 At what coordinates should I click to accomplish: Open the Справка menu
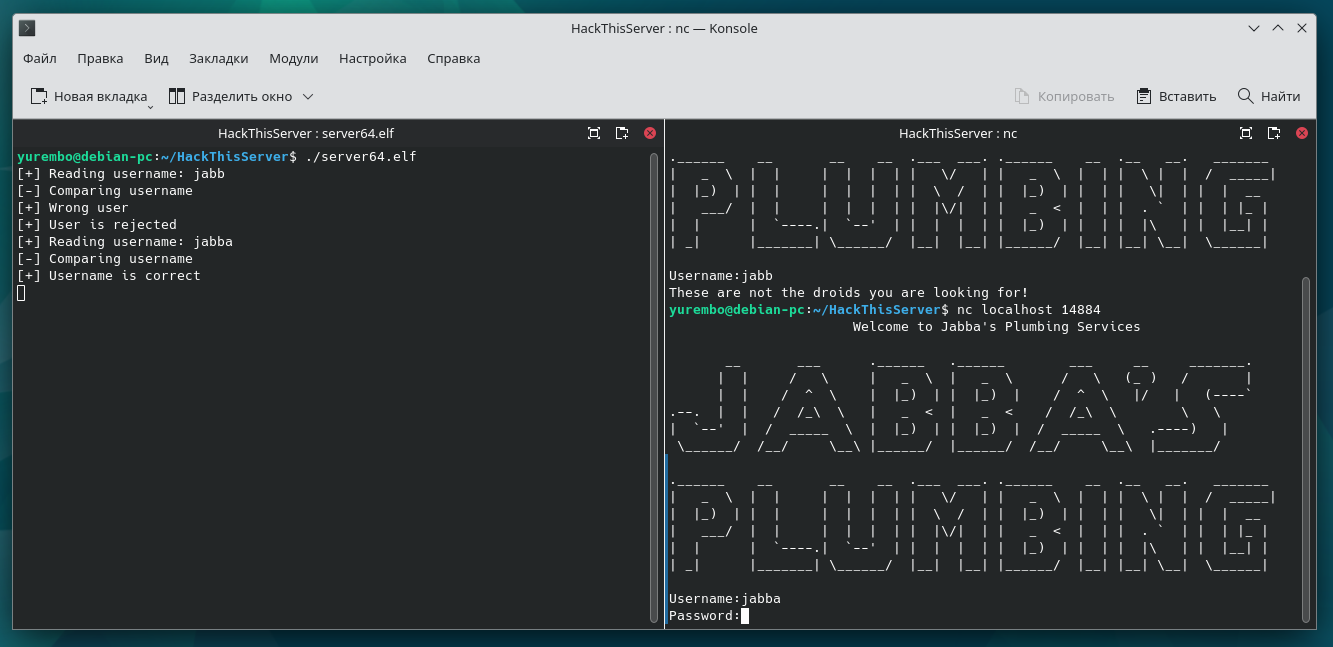pos(453,58)
